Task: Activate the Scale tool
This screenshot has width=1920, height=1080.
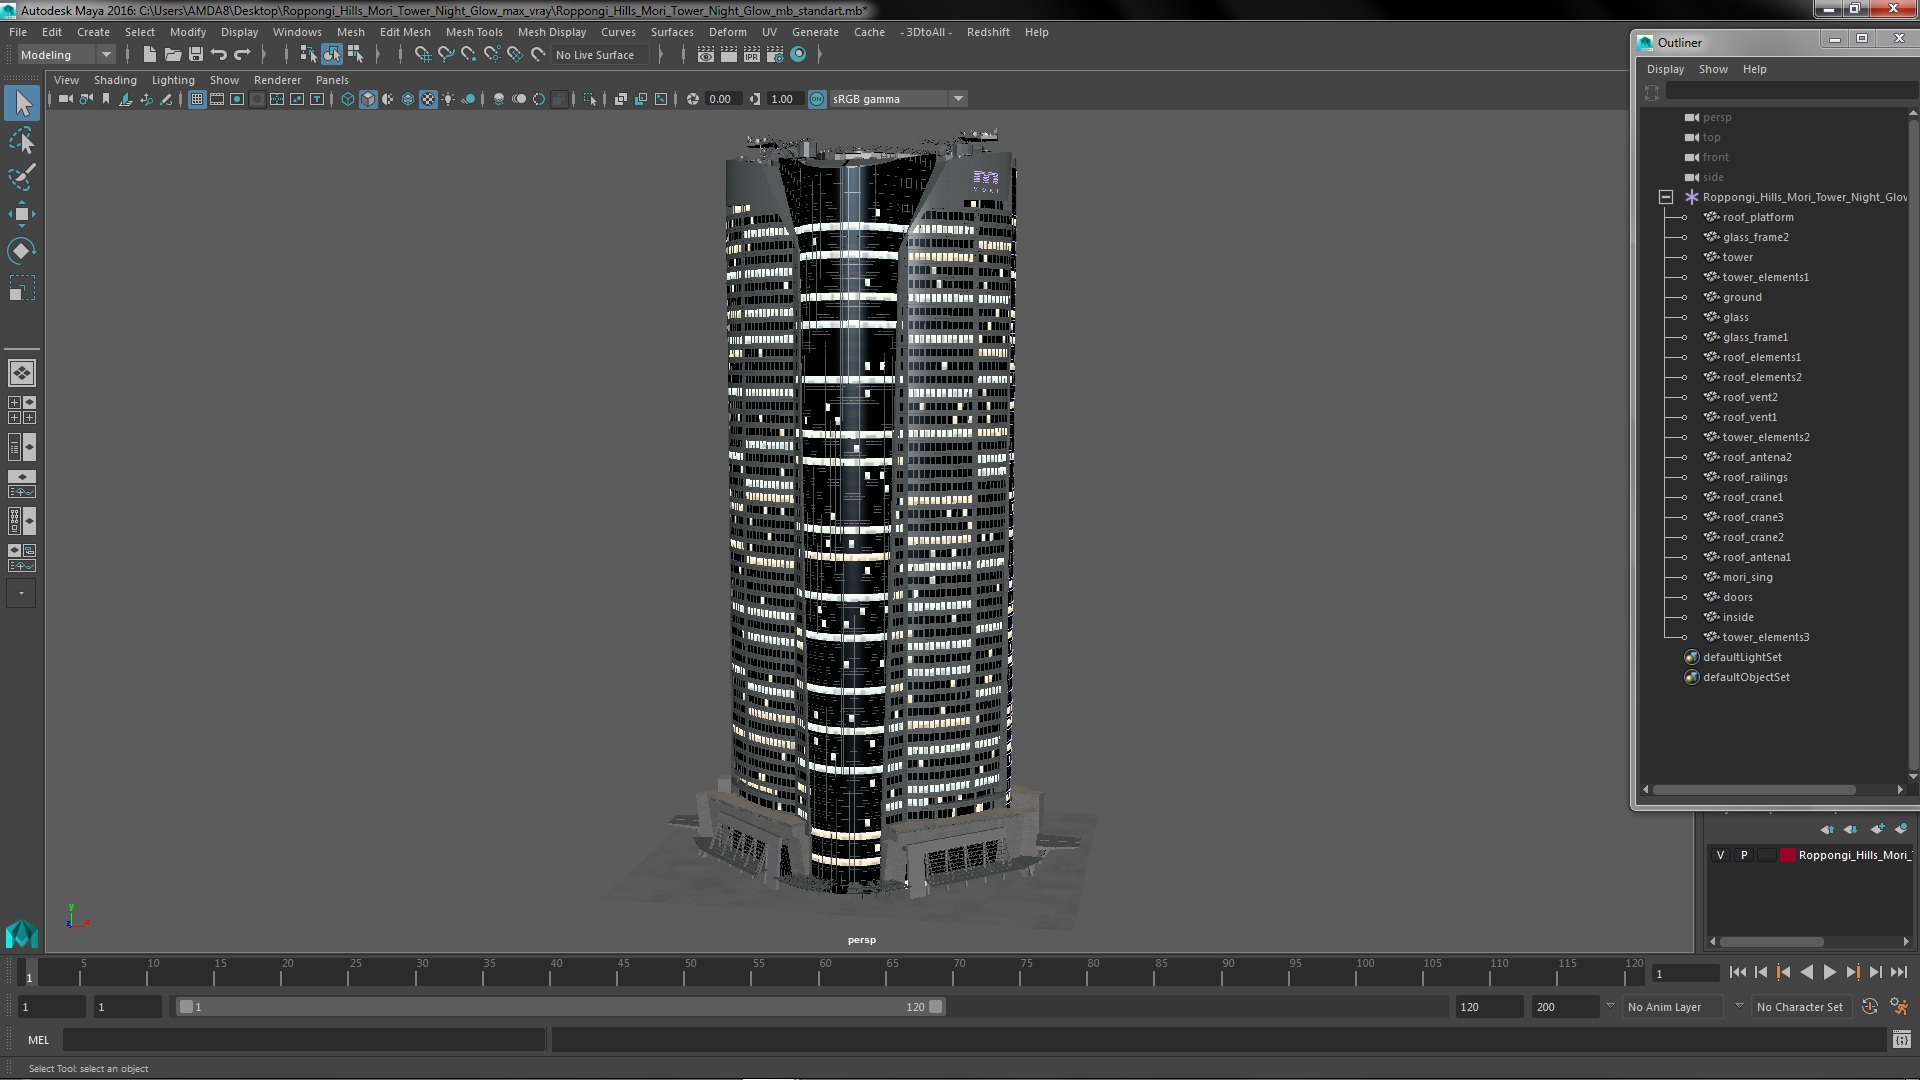Action: pyautogui.click(x=22, y=288)
